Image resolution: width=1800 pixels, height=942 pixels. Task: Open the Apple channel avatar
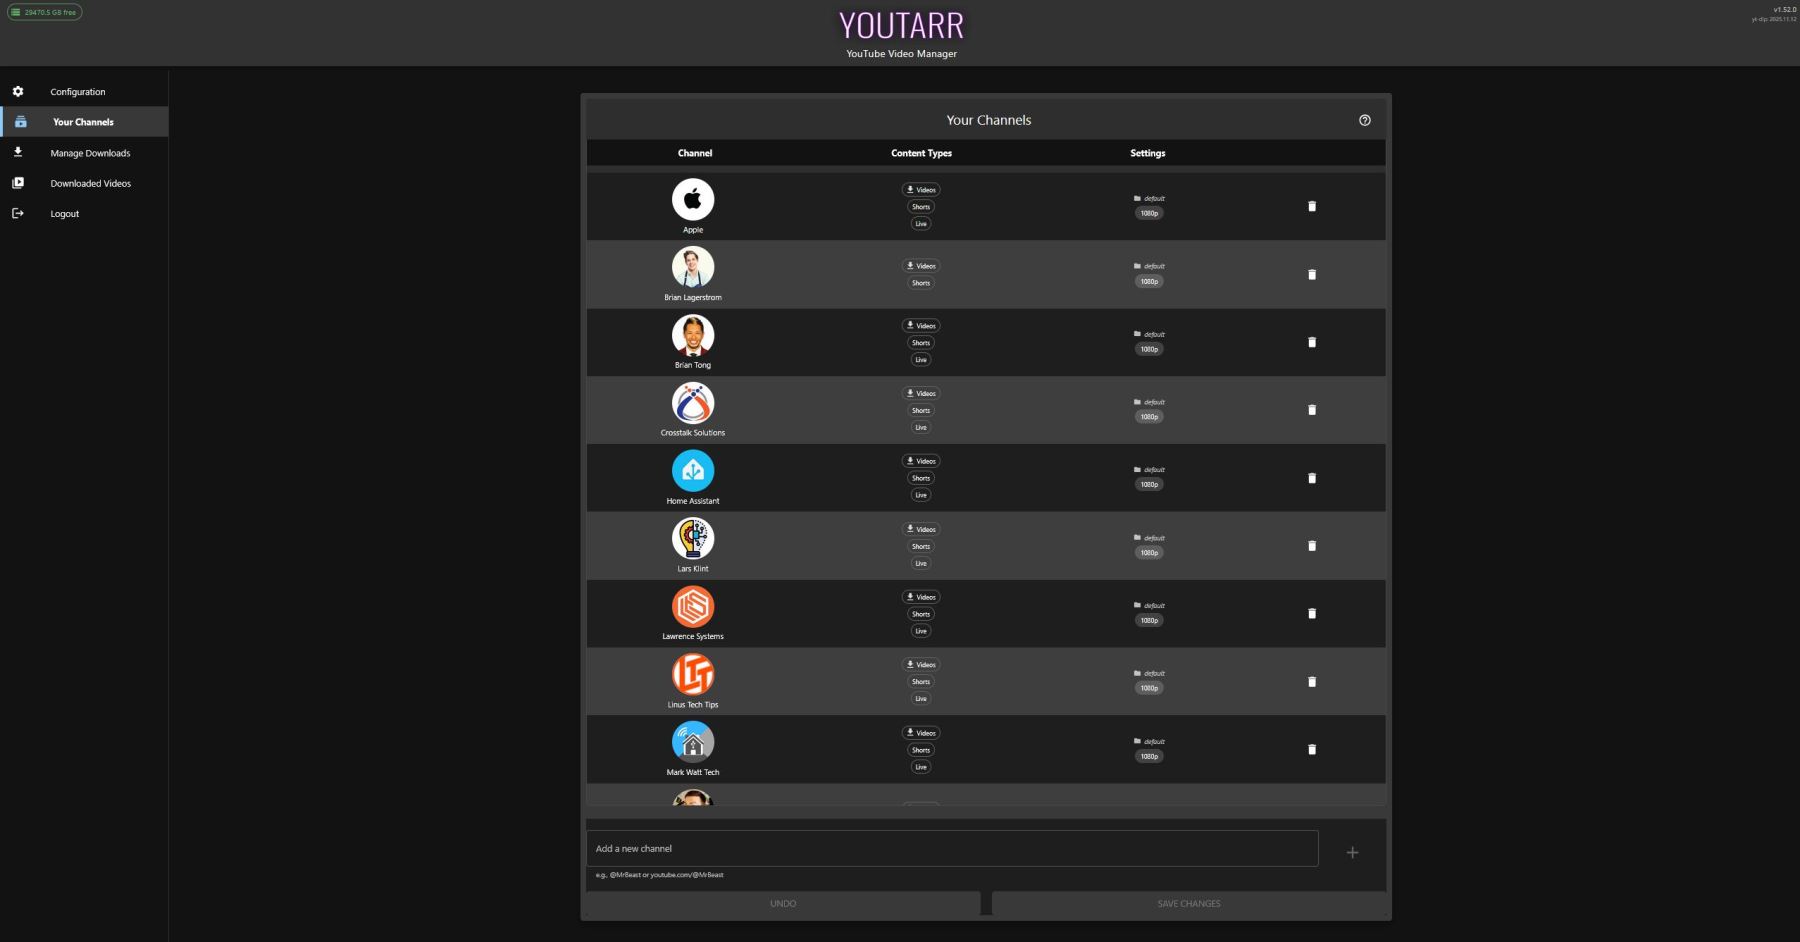(x=693, y=200)
